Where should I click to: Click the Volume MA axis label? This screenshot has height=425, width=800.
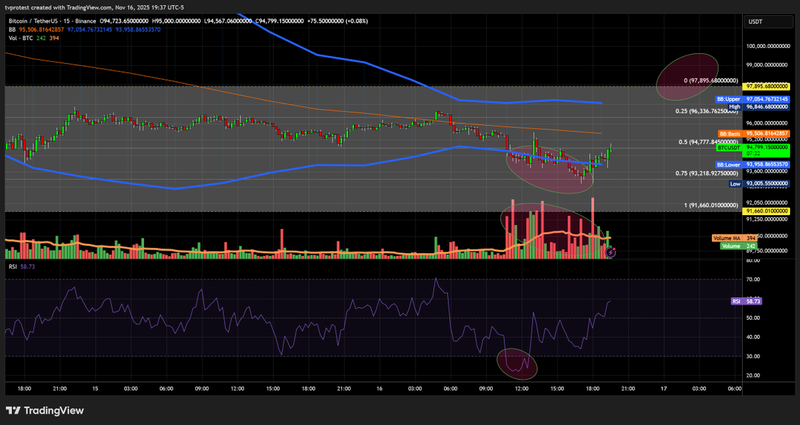tap(725, 237)
